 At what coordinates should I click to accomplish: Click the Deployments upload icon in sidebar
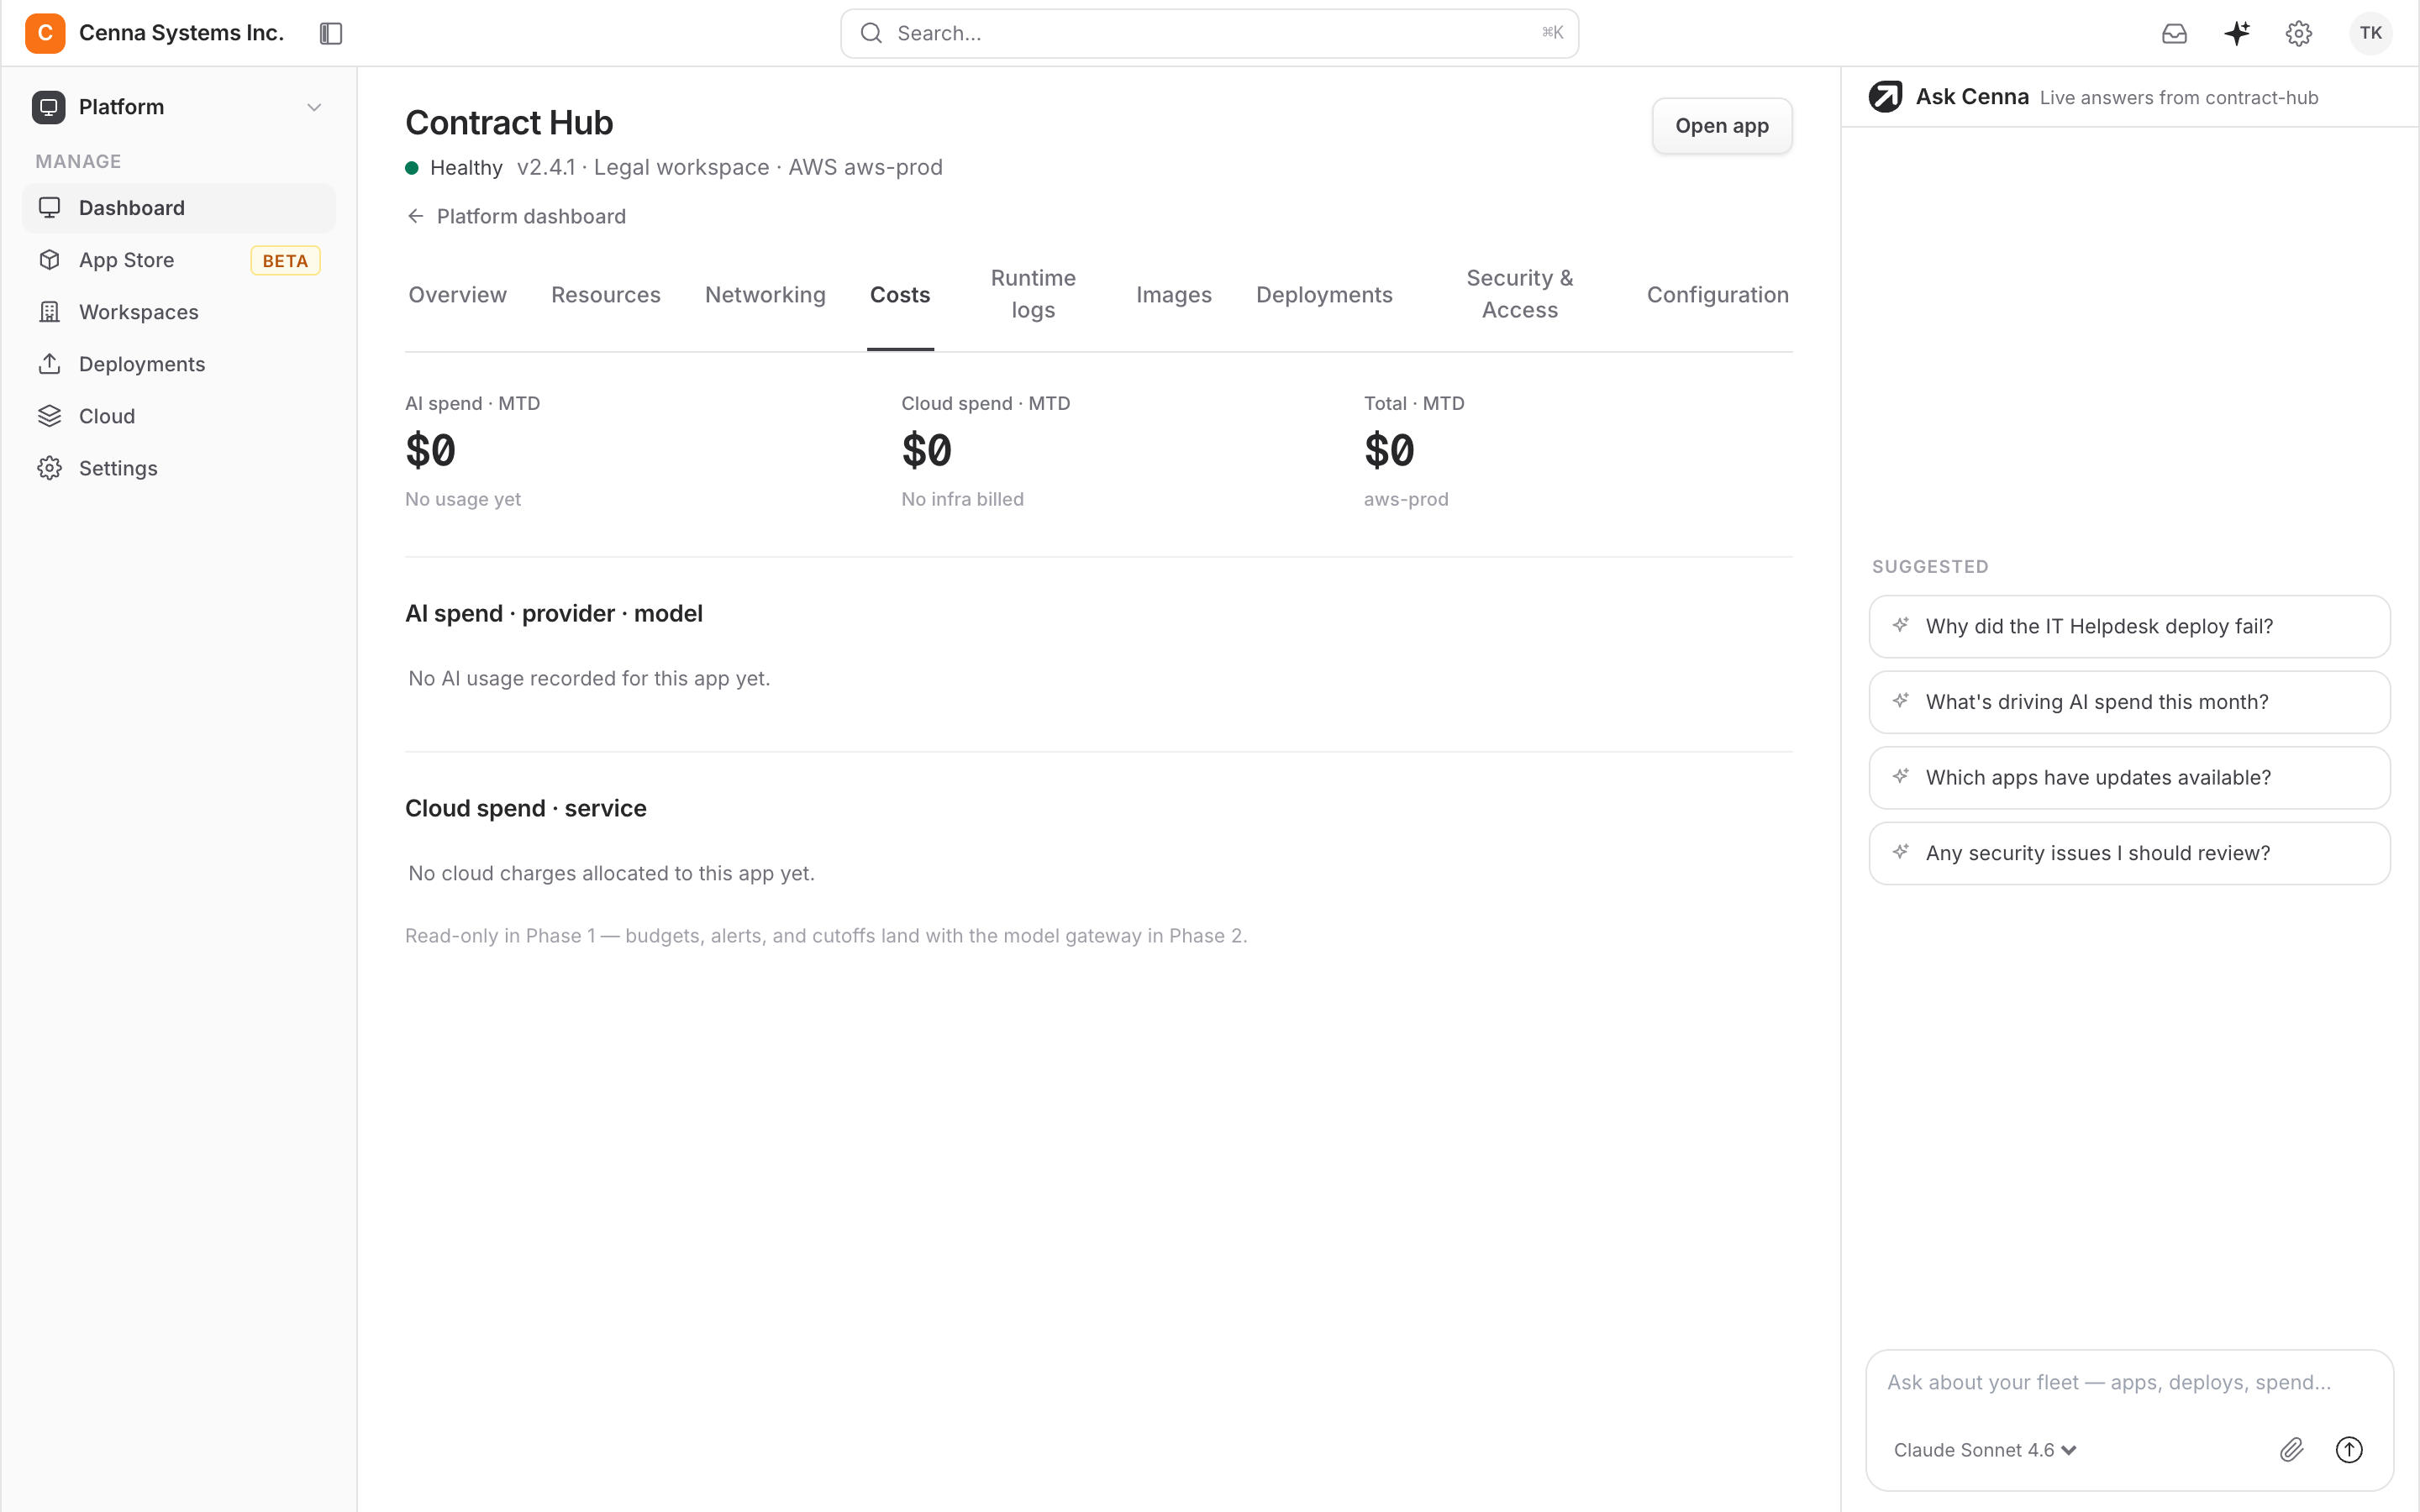point(49,364)
